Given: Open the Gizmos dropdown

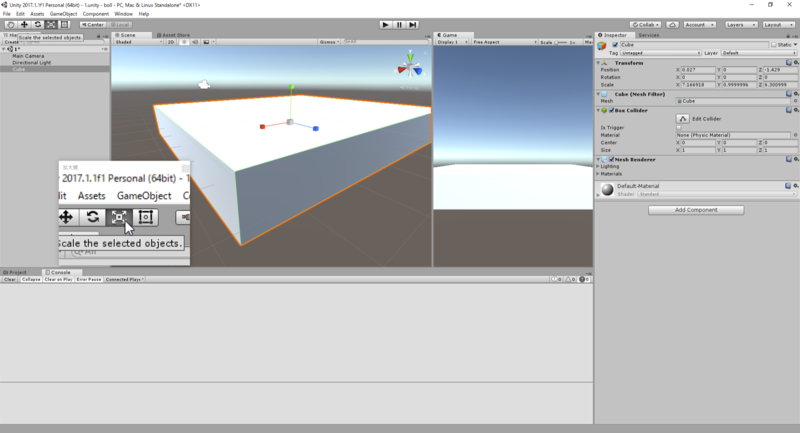Looking at the screenshot, I should coord(329,42).
